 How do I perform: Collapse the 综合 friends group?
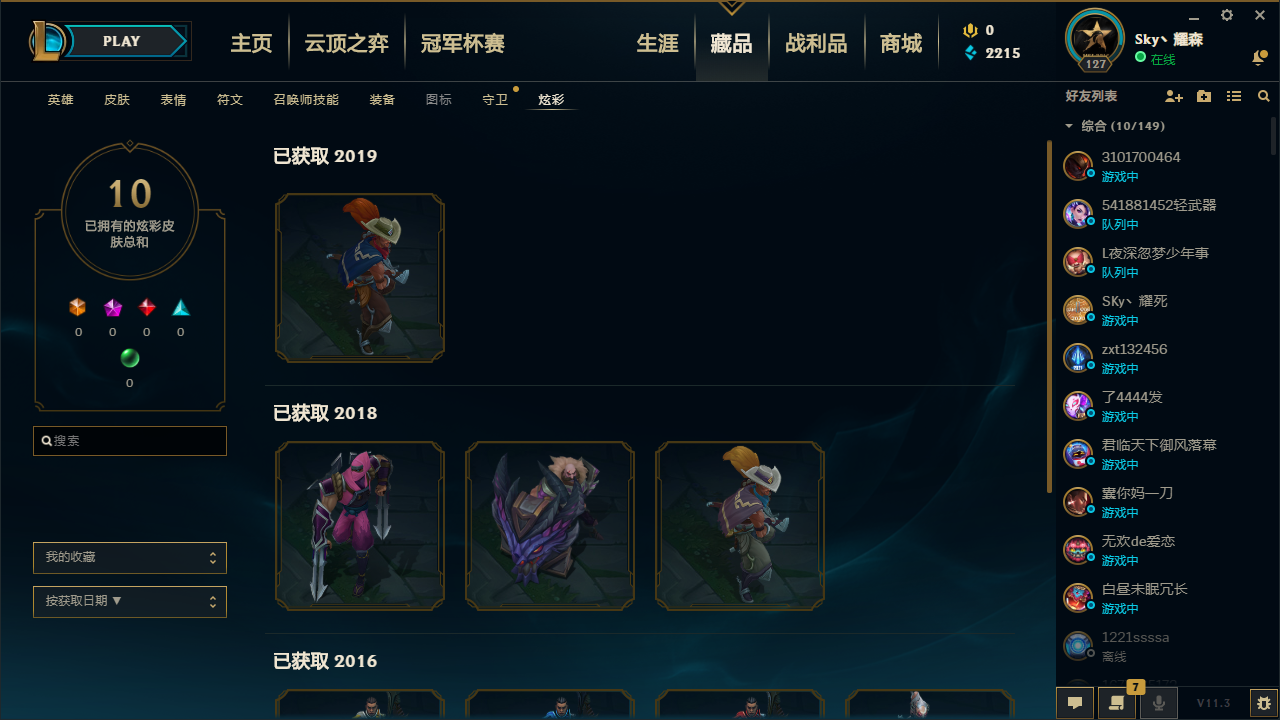tap(1069, 126)
